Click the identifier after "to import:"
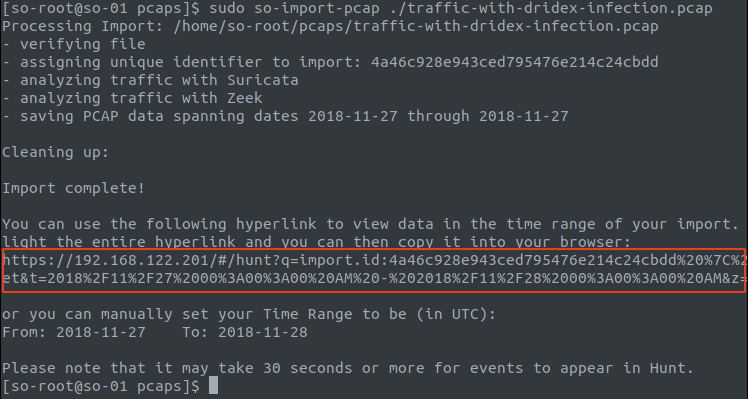The image size is (748, 399). 515,62
